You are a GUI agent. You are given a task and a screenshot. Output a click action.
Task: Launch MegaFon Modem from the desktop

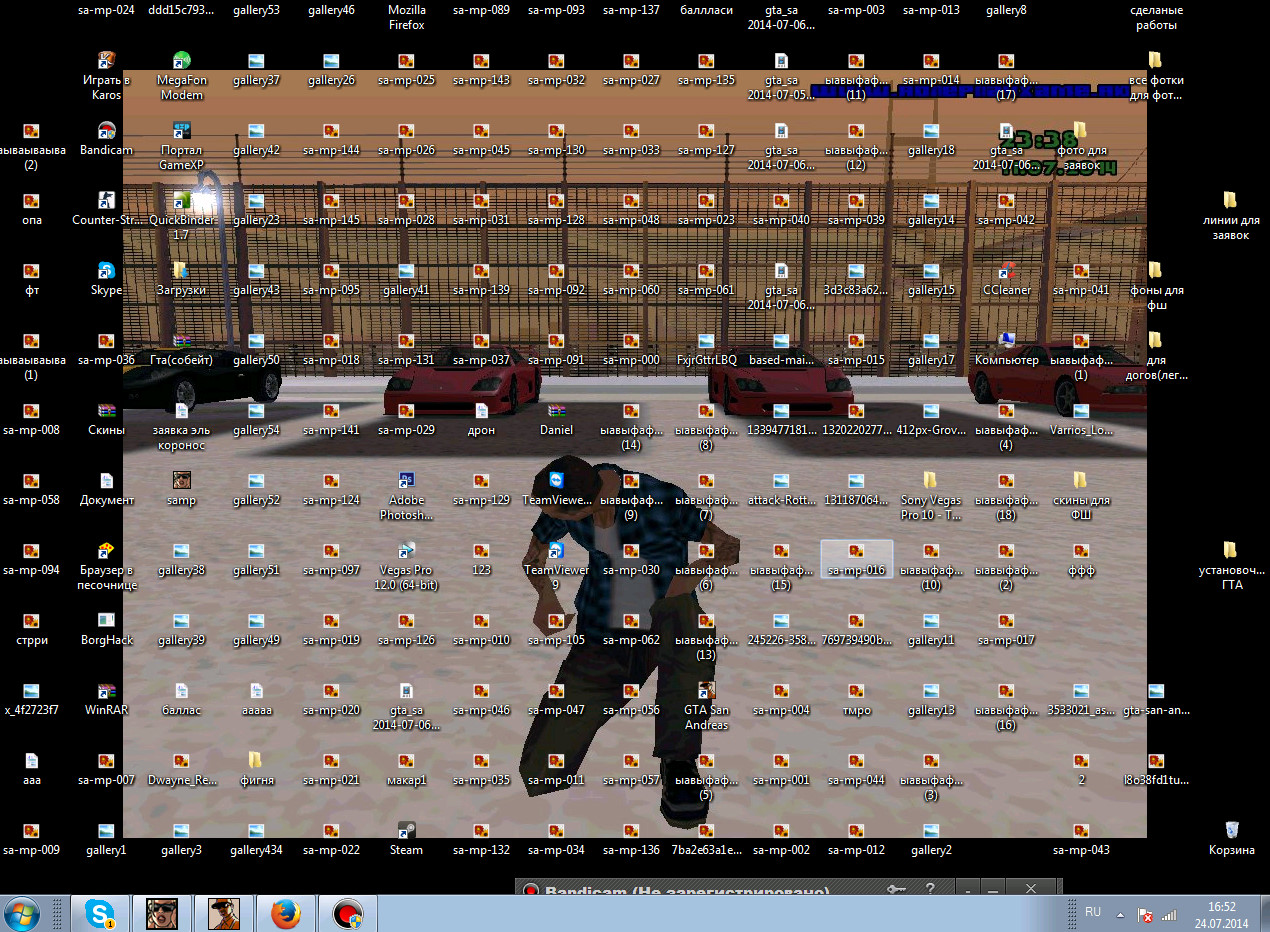pos(181,76)
